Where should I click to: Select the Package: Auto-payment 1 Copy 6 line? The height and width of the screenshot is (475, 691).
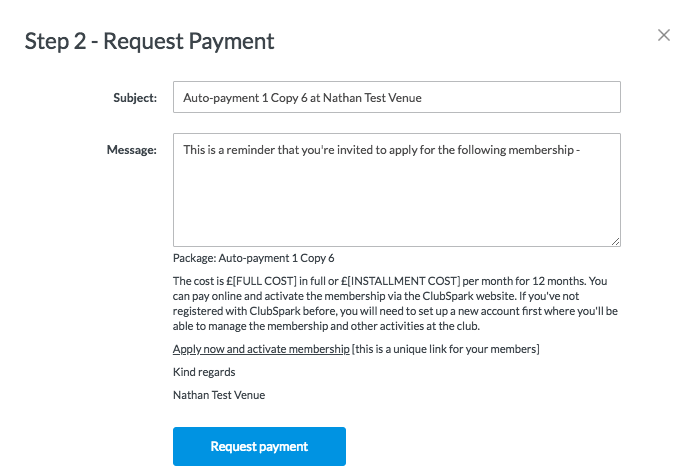tap(253, 257)
